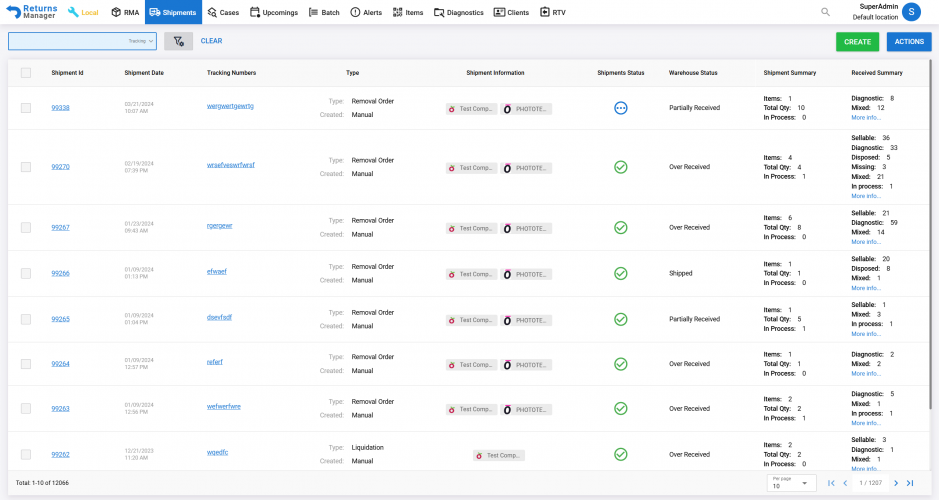Click the PHOTOTE chip in row 99338
Screen dimensions: 939x500
(526, 109)
